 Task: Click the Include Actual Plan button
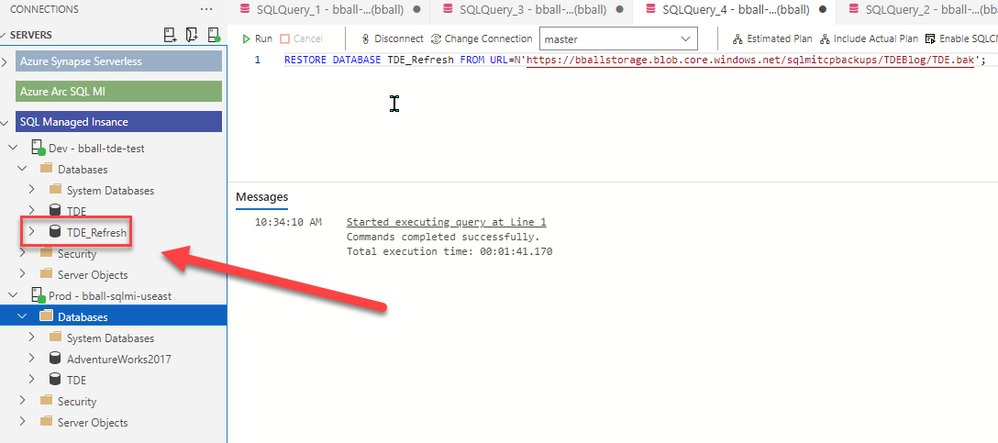[x=869, y=39]
